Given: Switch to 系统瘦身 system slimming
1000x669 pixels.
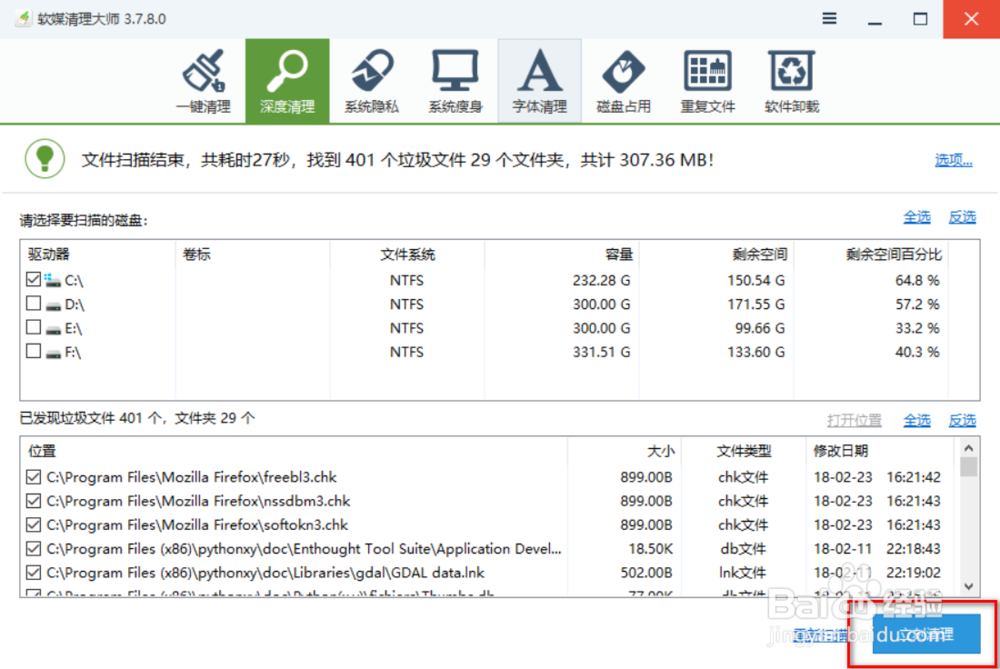Looking at the screenshot, I should point(455,80).
